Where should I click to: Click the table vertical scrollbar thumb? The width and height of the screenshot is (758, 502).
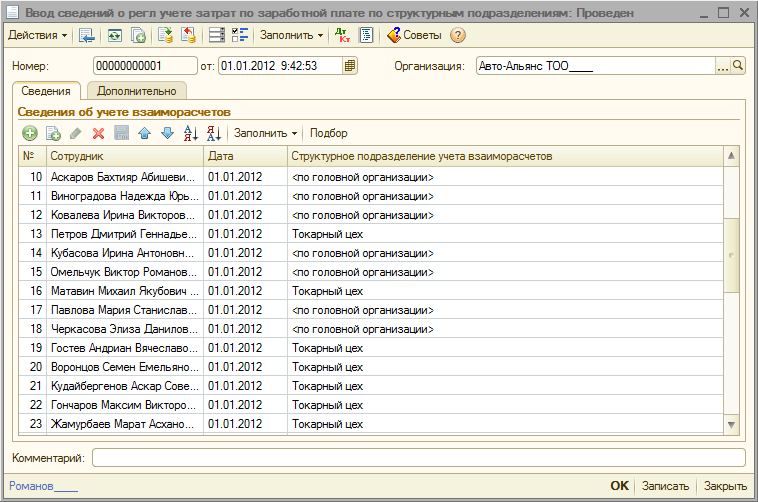tap(732, 255)
